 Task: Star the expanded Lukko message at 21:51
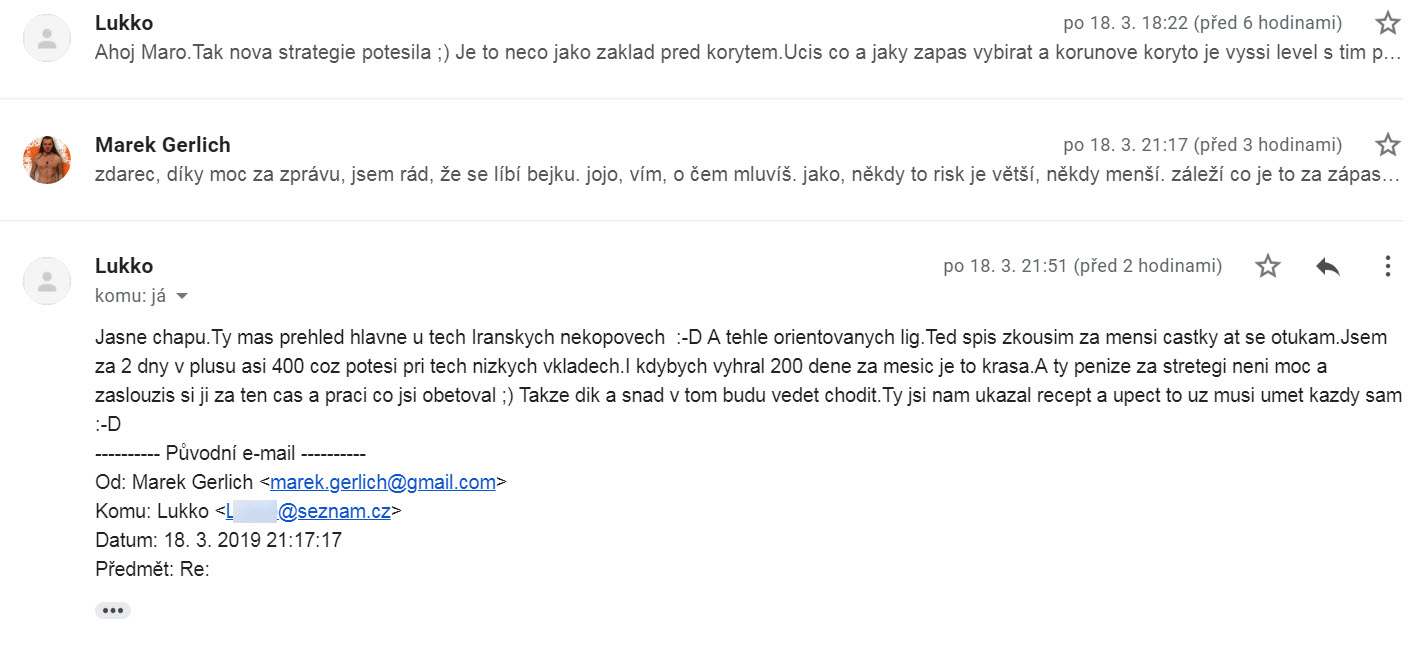tap(1267, 266)
